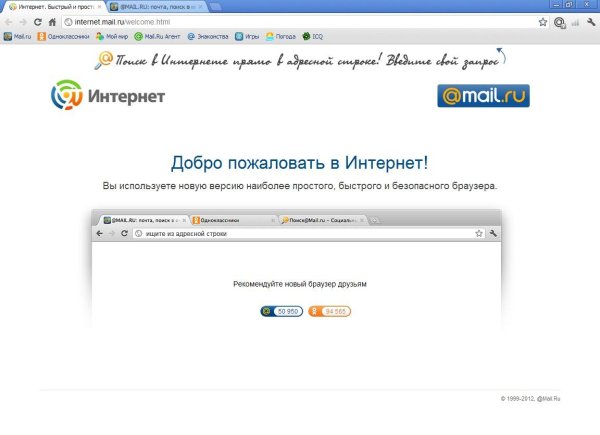The image size is (600, 435).
Task: Click the Добро пожаловать в Интернет! heading
Action: 300,163
